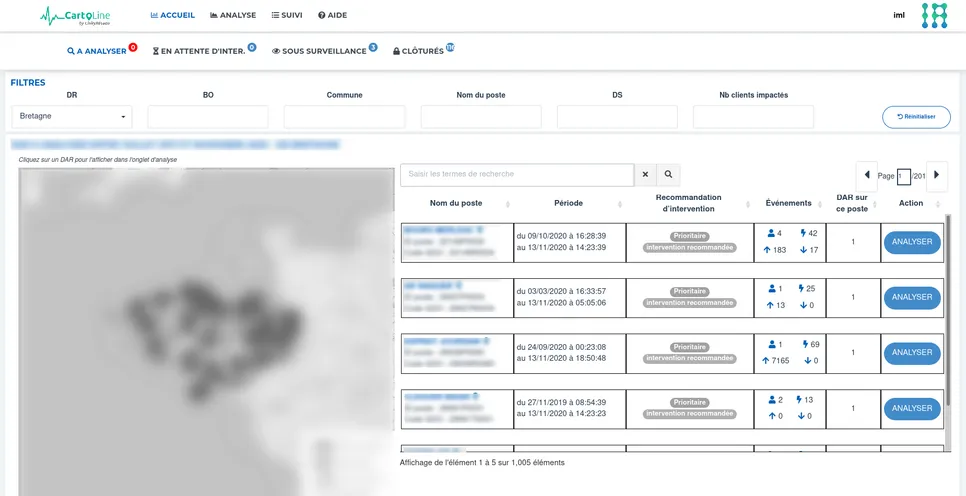Viewport: 966px width, 496px height.
Task: Click the Nb clients impactés filter field
Action: [x=753, y=116]
